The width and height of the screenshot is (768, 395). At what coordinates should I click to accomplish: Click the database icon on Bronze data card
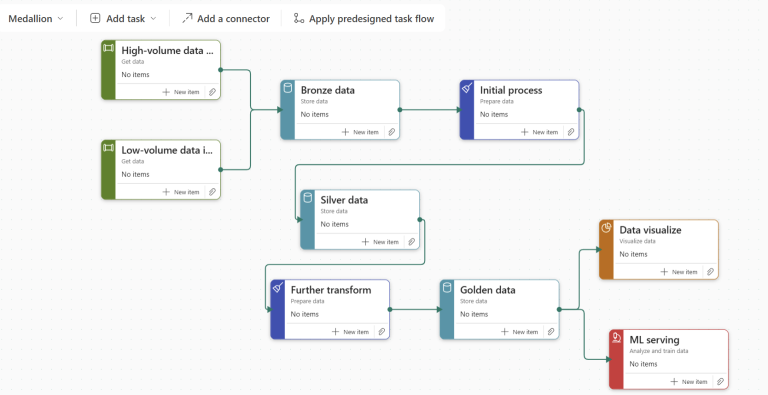click(288, 88)
